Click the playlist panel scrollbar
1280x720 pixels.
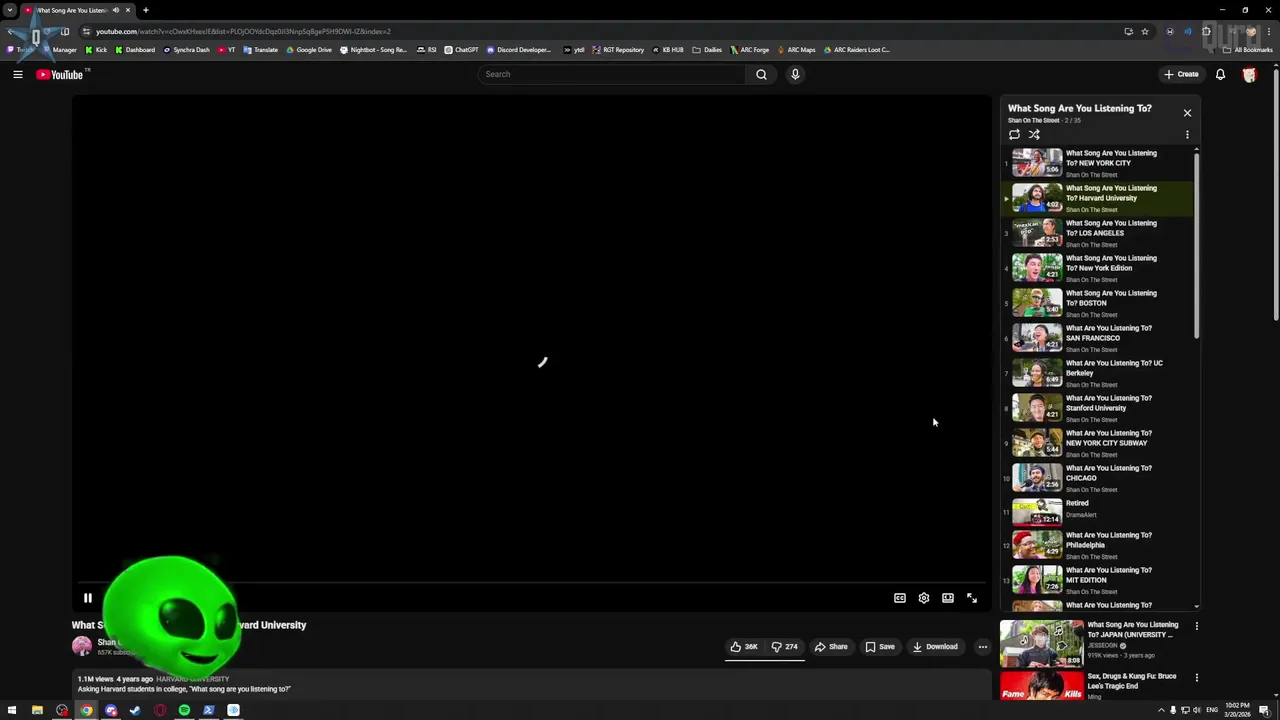pos(1196,245)
